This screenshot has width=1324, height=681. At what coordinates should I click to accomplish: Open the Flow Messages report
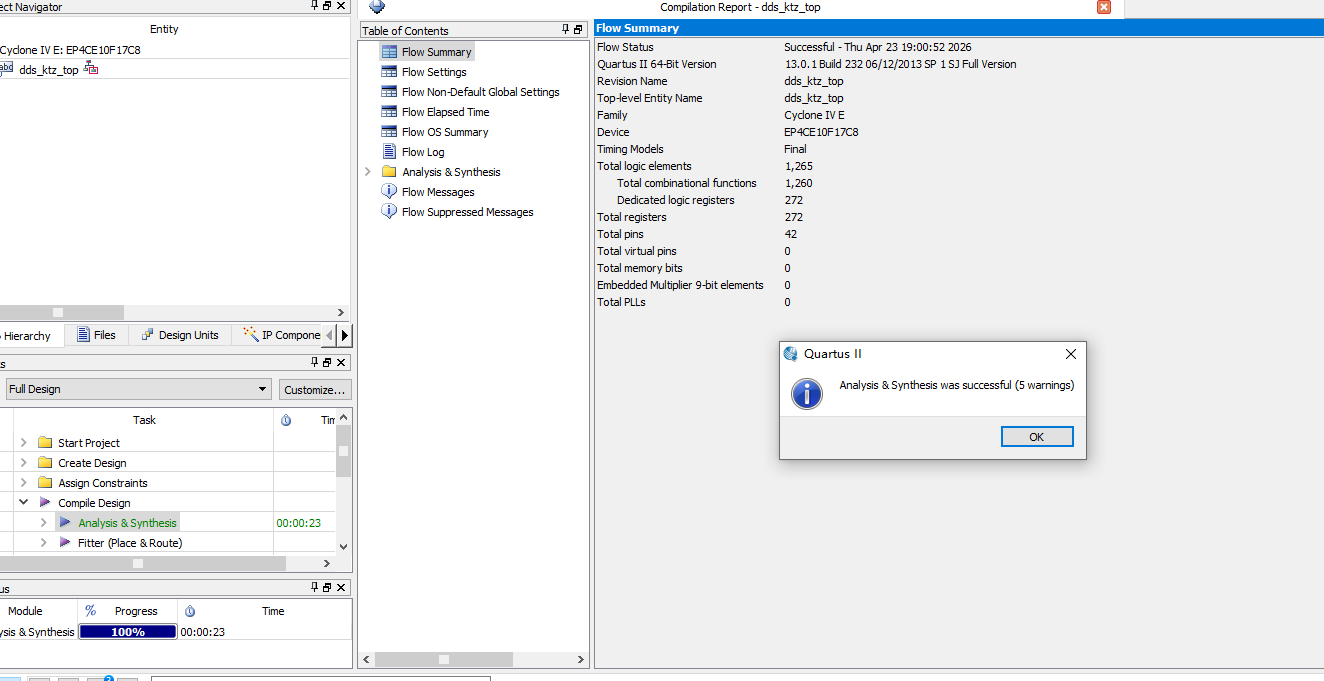[438, 192]
